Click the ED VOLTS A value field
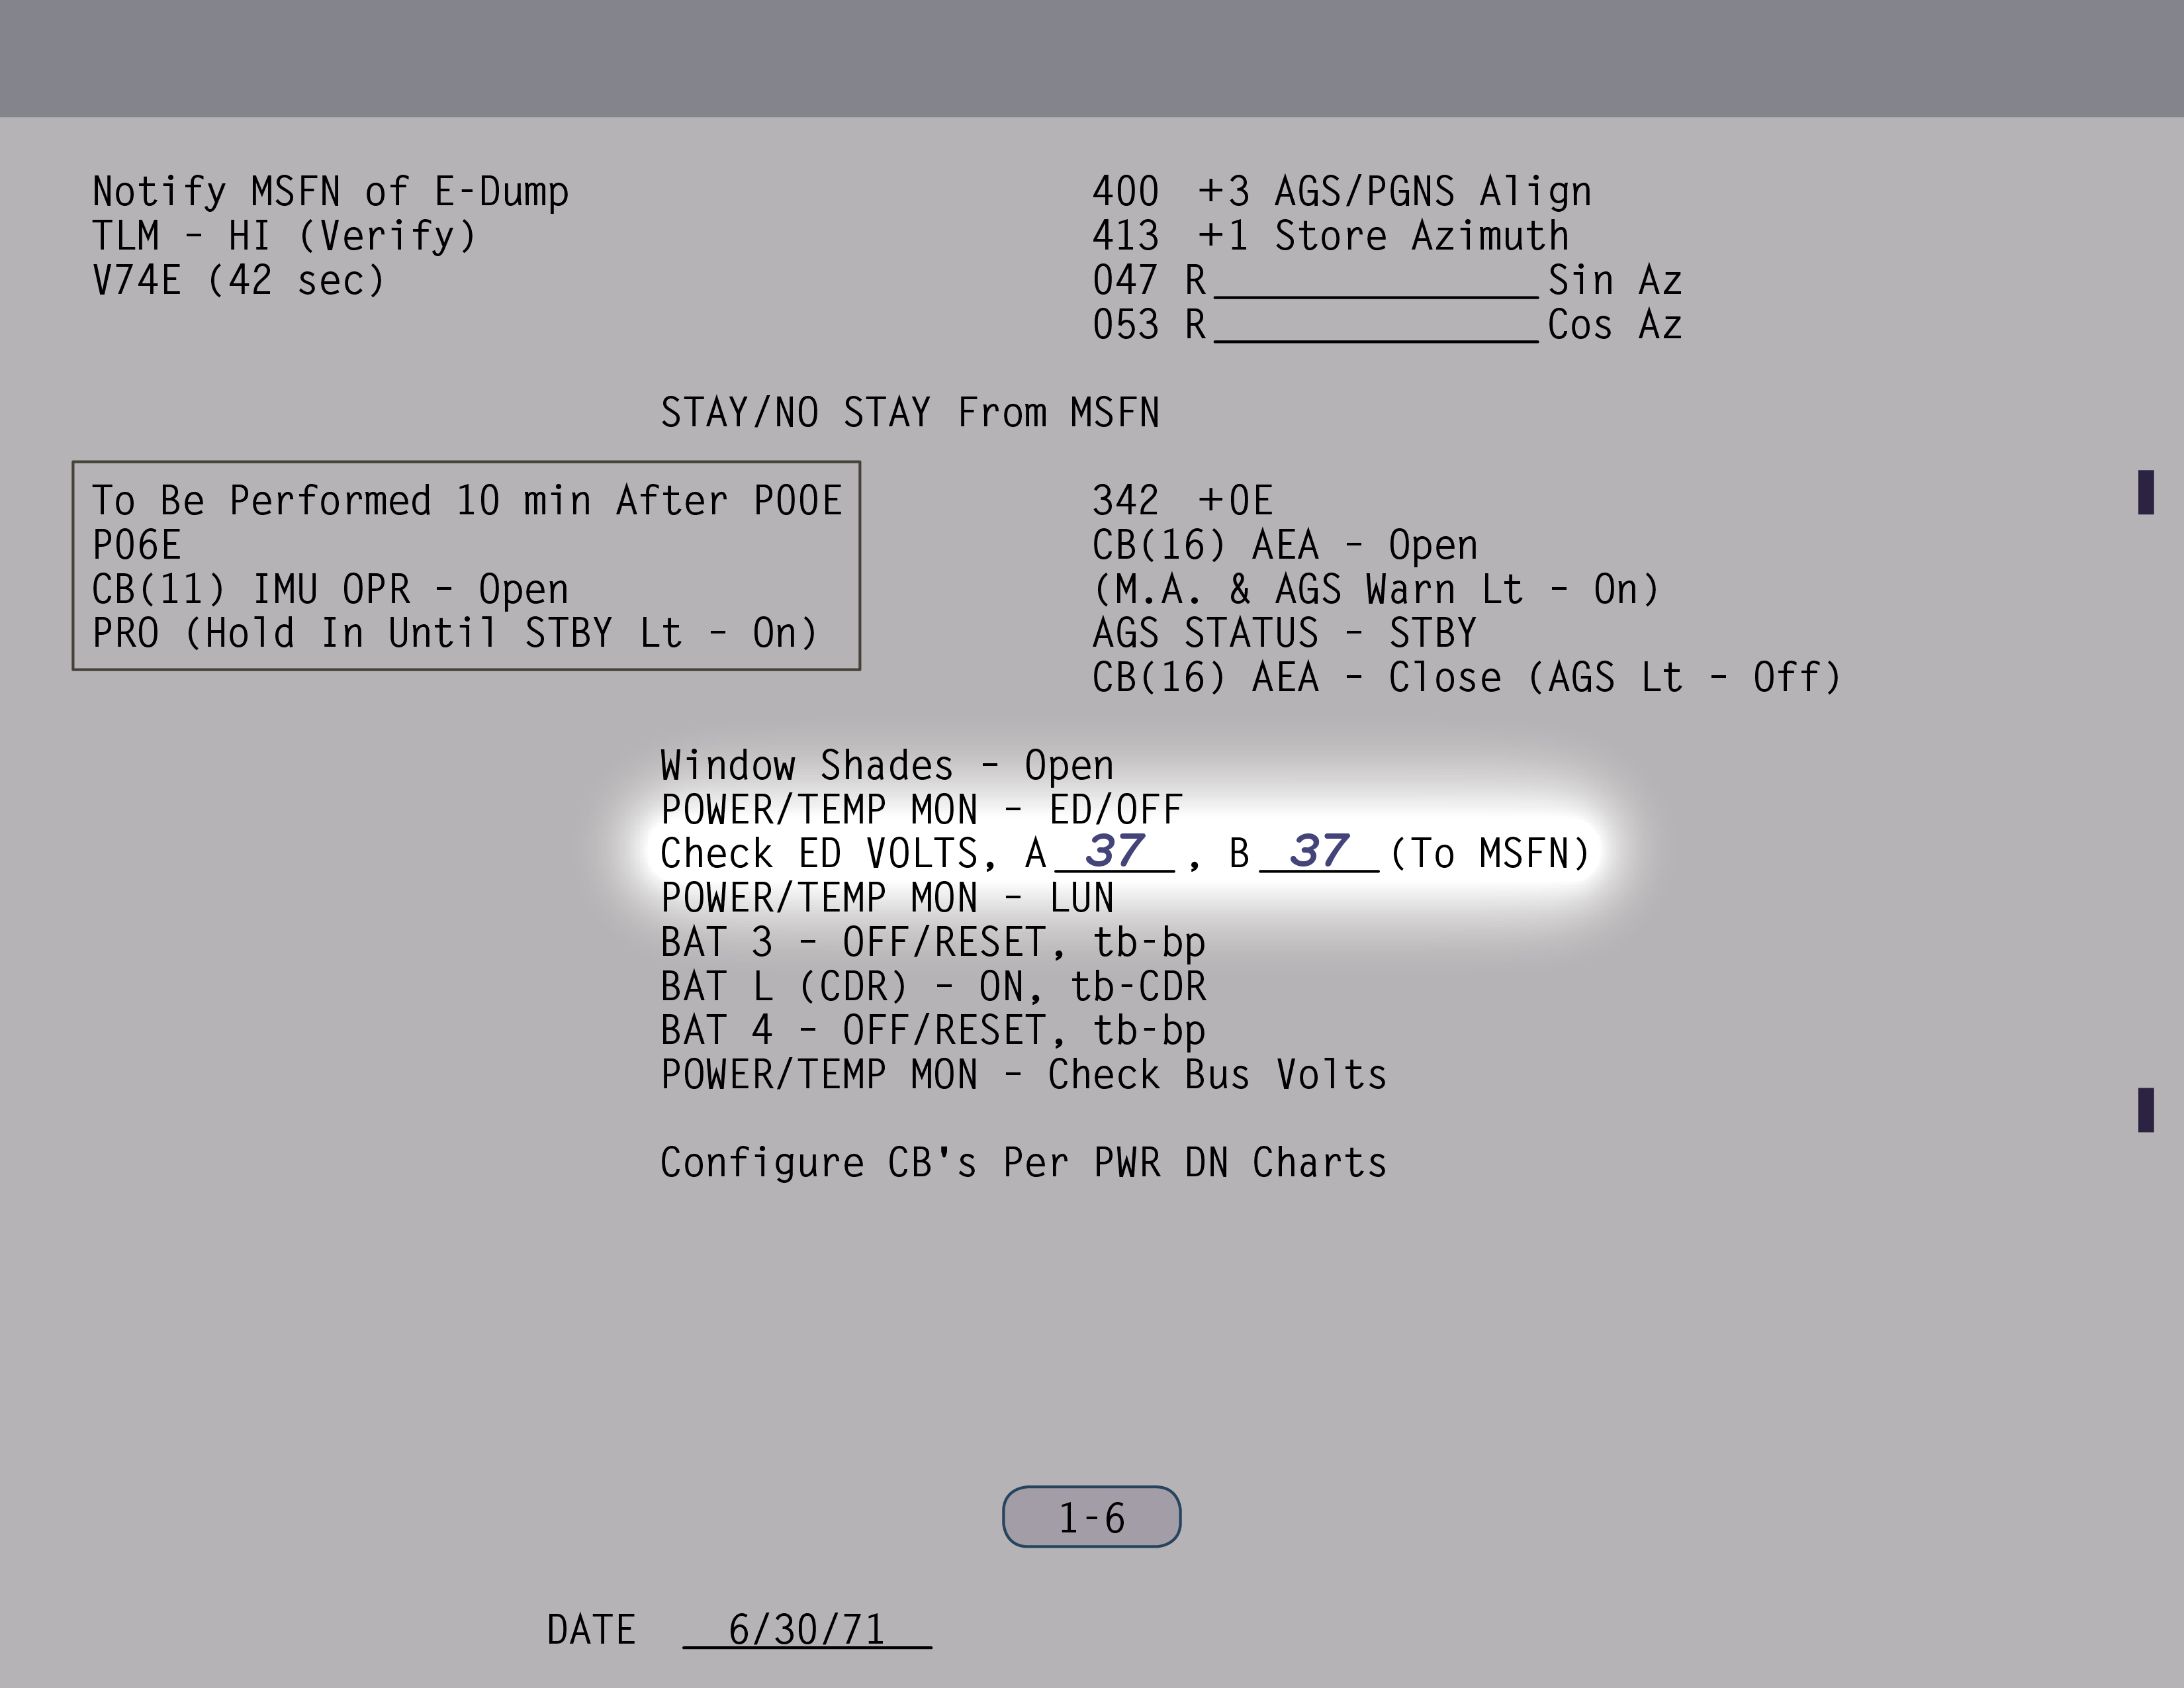Image resolution: width=2184 pixels, height=1688 pixels. point(1114,853)
